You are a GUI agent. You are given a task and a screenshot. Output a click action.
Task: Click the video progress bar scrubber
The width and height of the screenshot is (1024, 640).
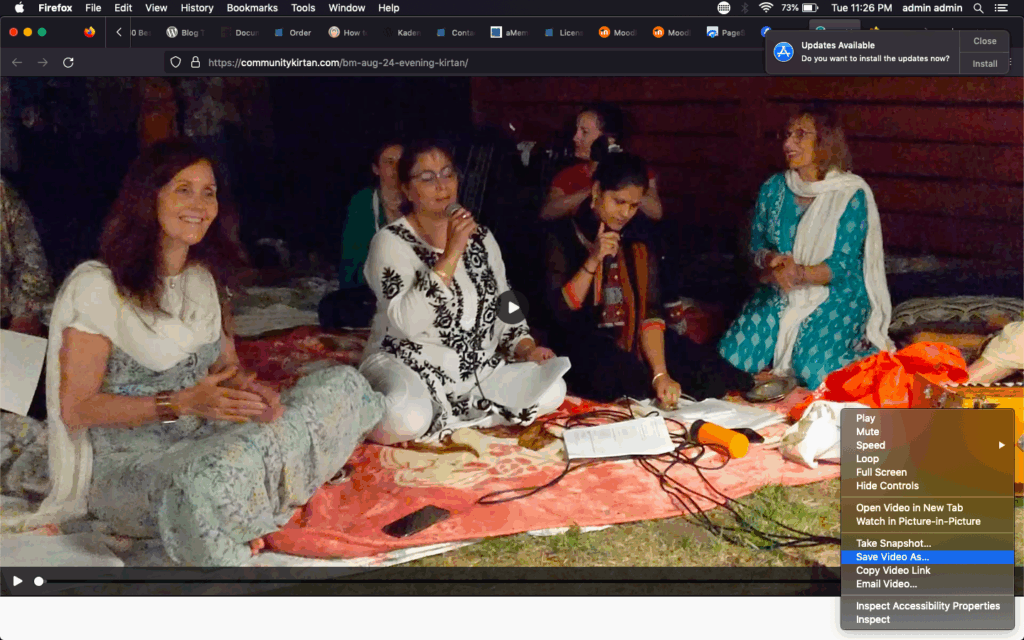pos(39,581)
